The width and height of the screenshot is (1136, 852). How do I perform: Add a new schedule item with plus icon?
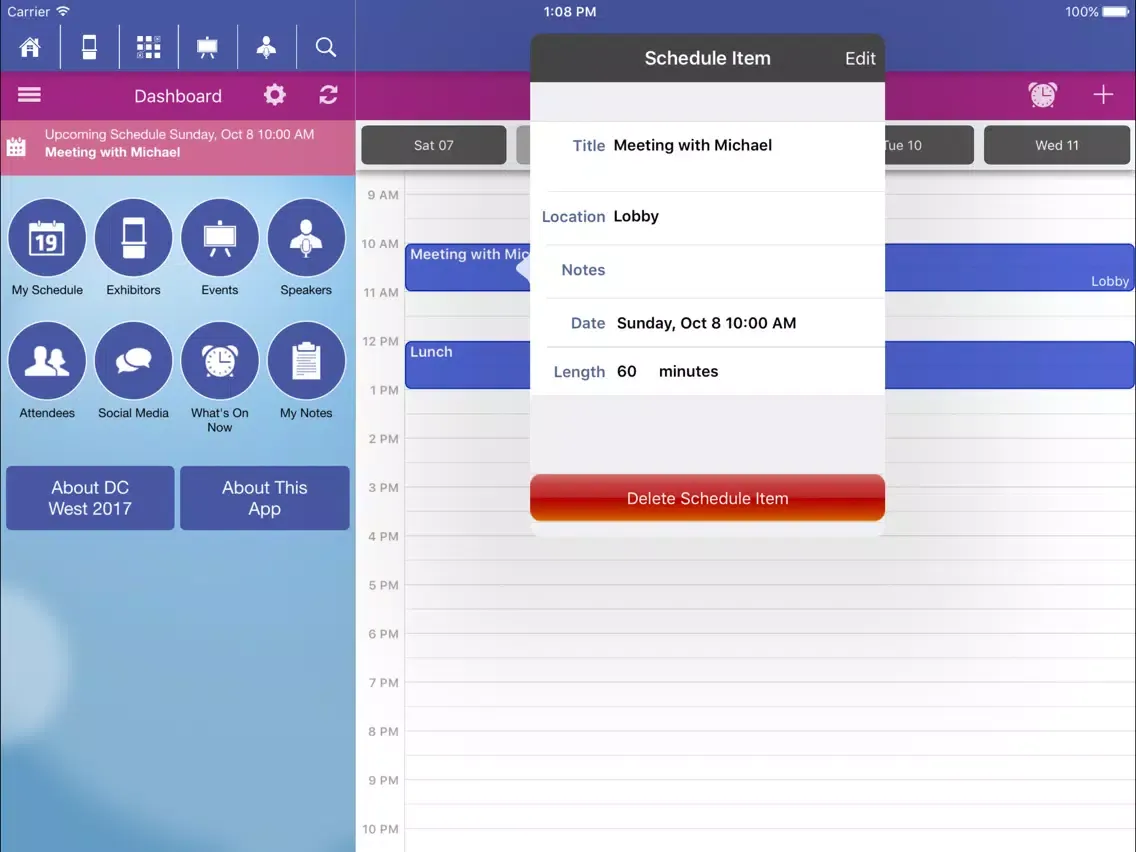coord(1103,95)
